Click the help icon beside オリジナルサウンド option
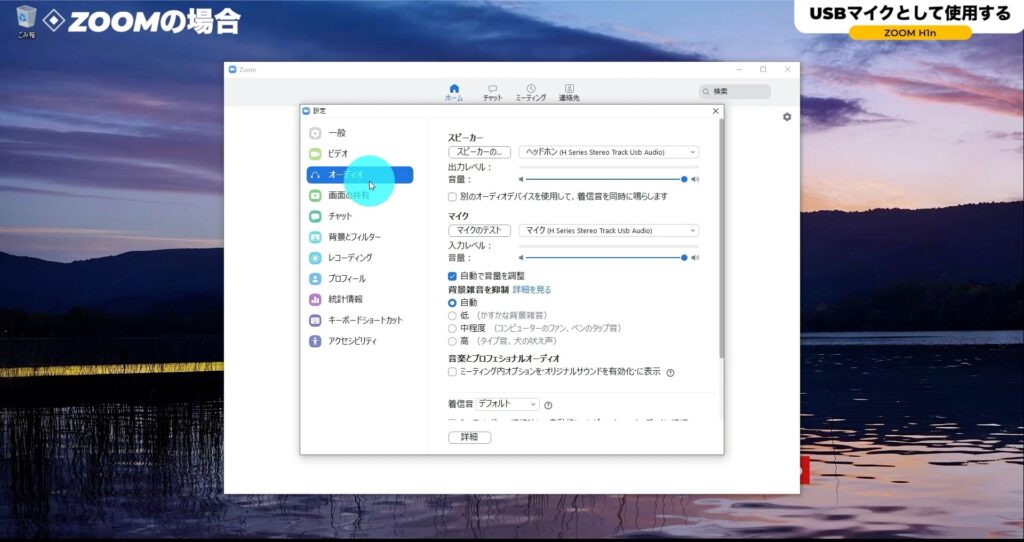The width and height of the screenshot is (1024, 542). point(670,373)
